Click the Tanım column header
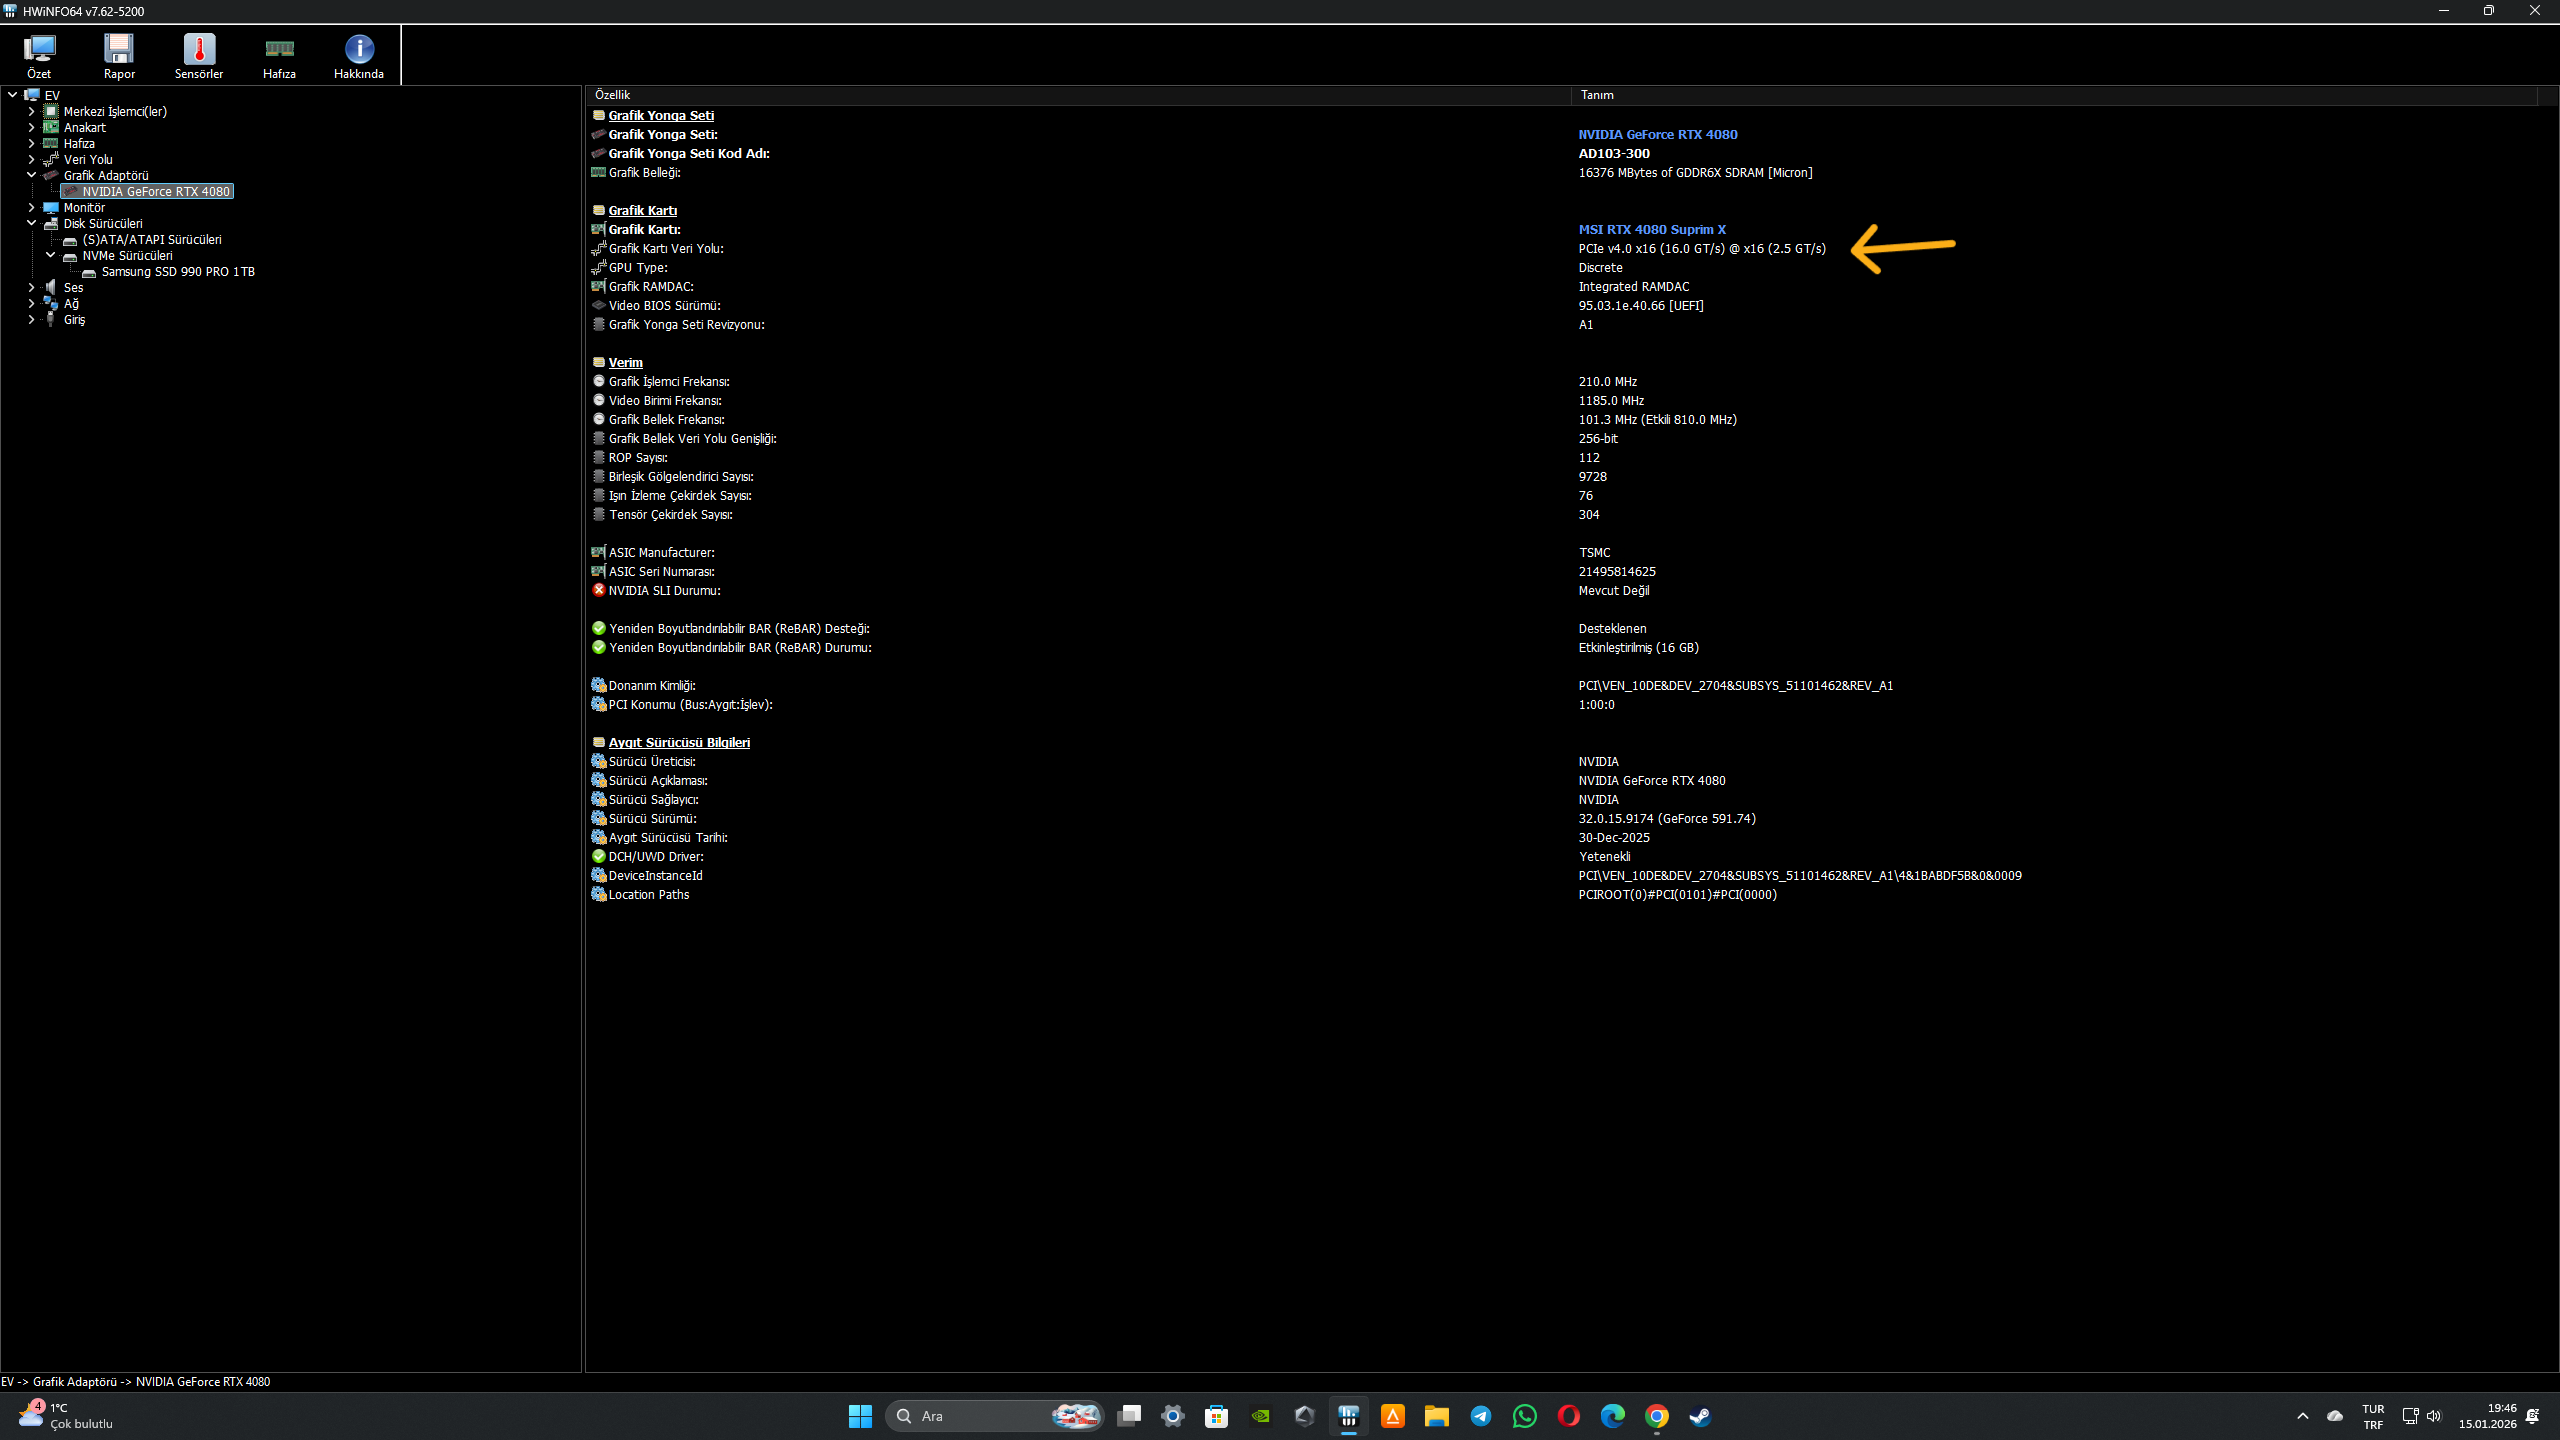 click(x=2054, y=95)
